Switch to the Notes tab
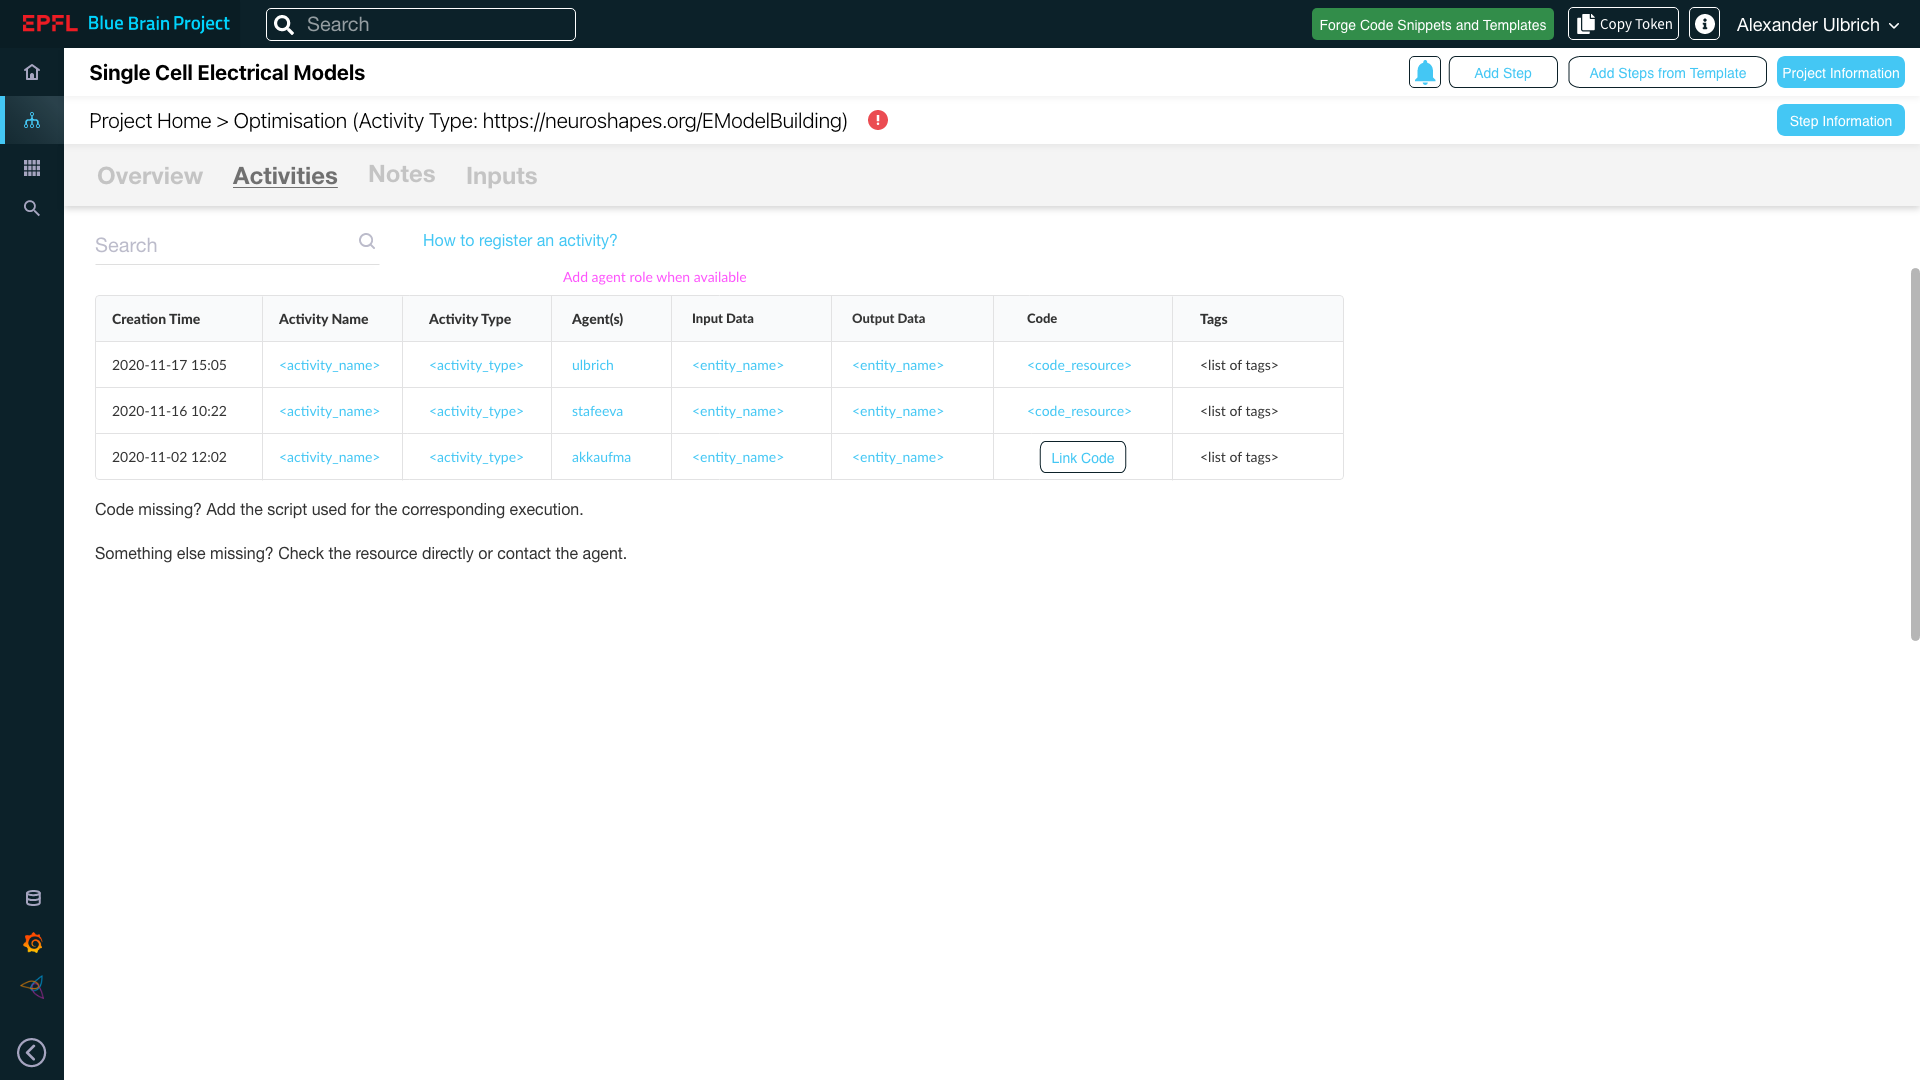Viewport: 1920px width, 1080px height. click(401, 174)
